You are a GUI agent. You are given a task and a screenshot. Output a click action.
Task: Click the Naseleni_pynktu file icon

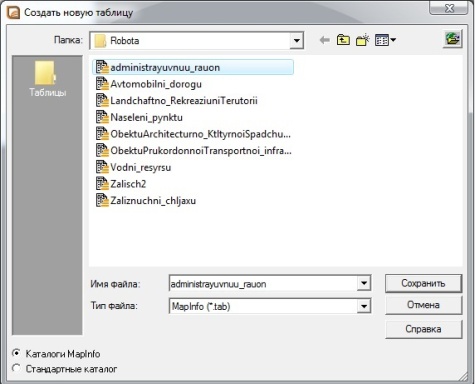coord(102,117)
